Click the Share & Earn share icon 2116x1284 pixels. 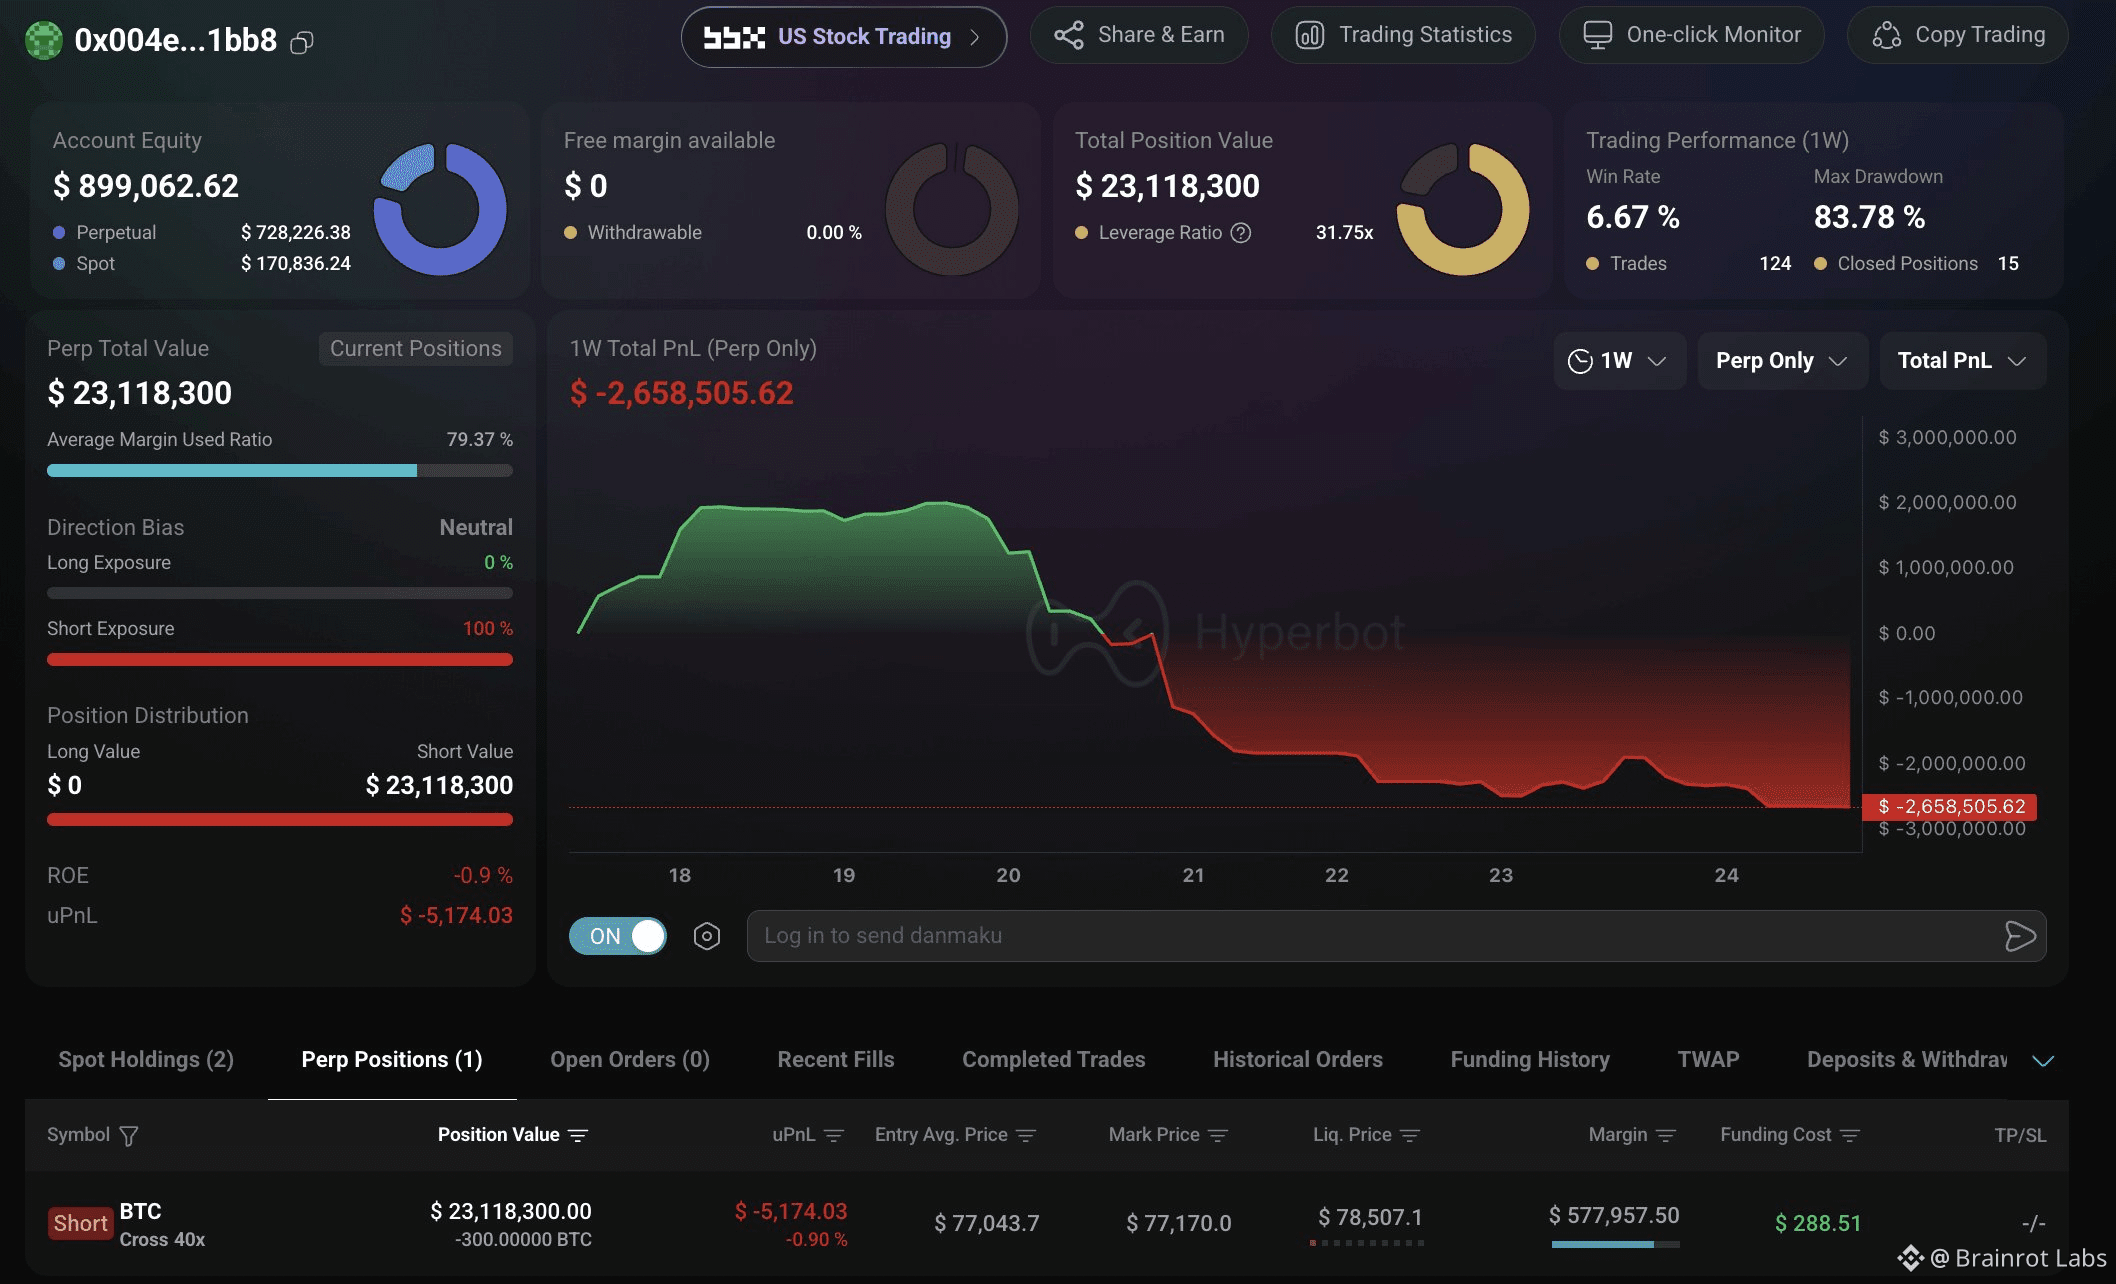(x=1069, y=35)
